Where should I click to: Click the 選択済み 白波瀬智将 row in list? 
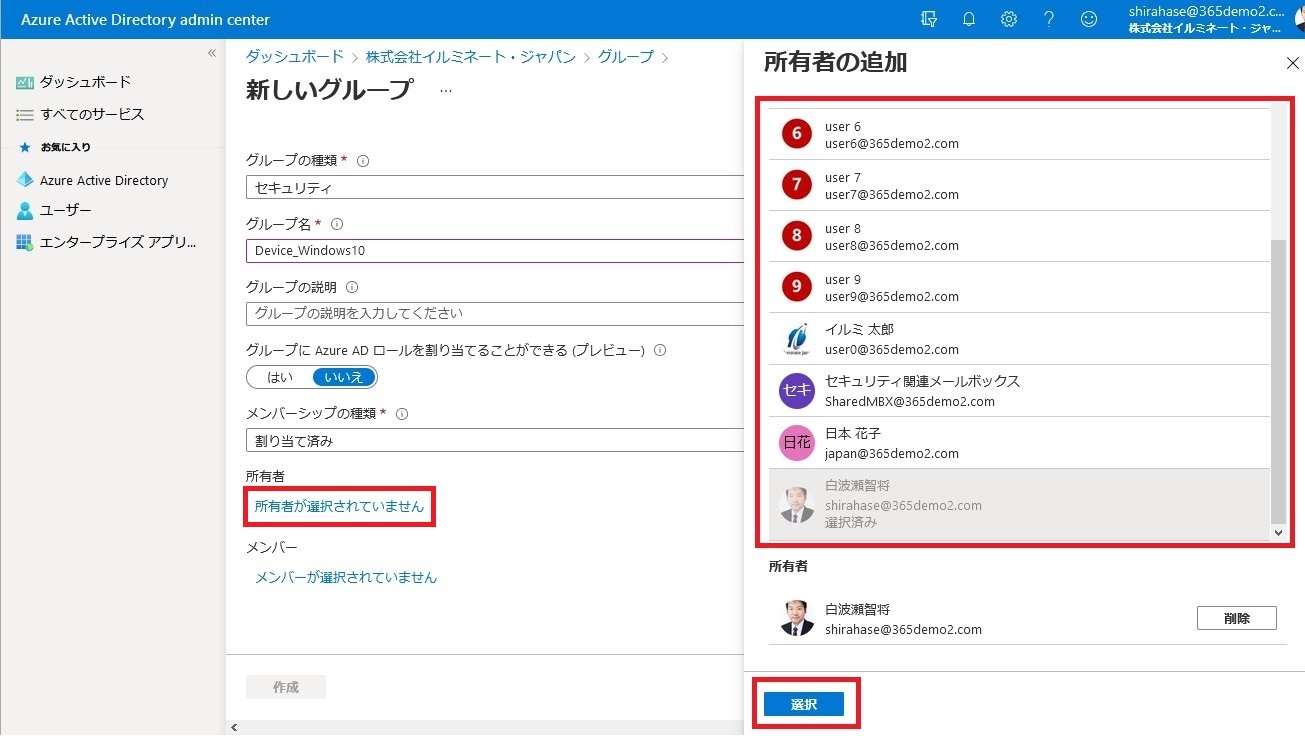click(x=1019, y=505)
